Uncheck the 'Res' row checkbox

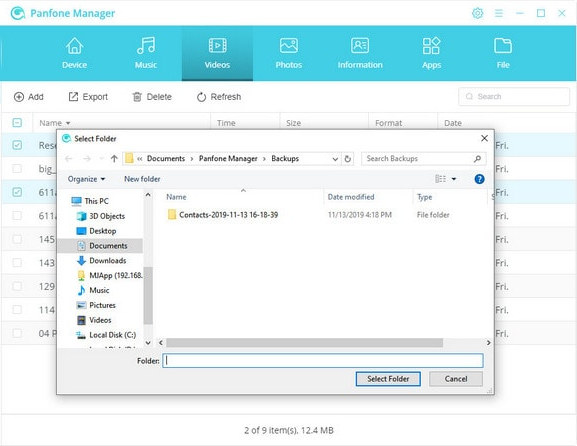point(17,145)
